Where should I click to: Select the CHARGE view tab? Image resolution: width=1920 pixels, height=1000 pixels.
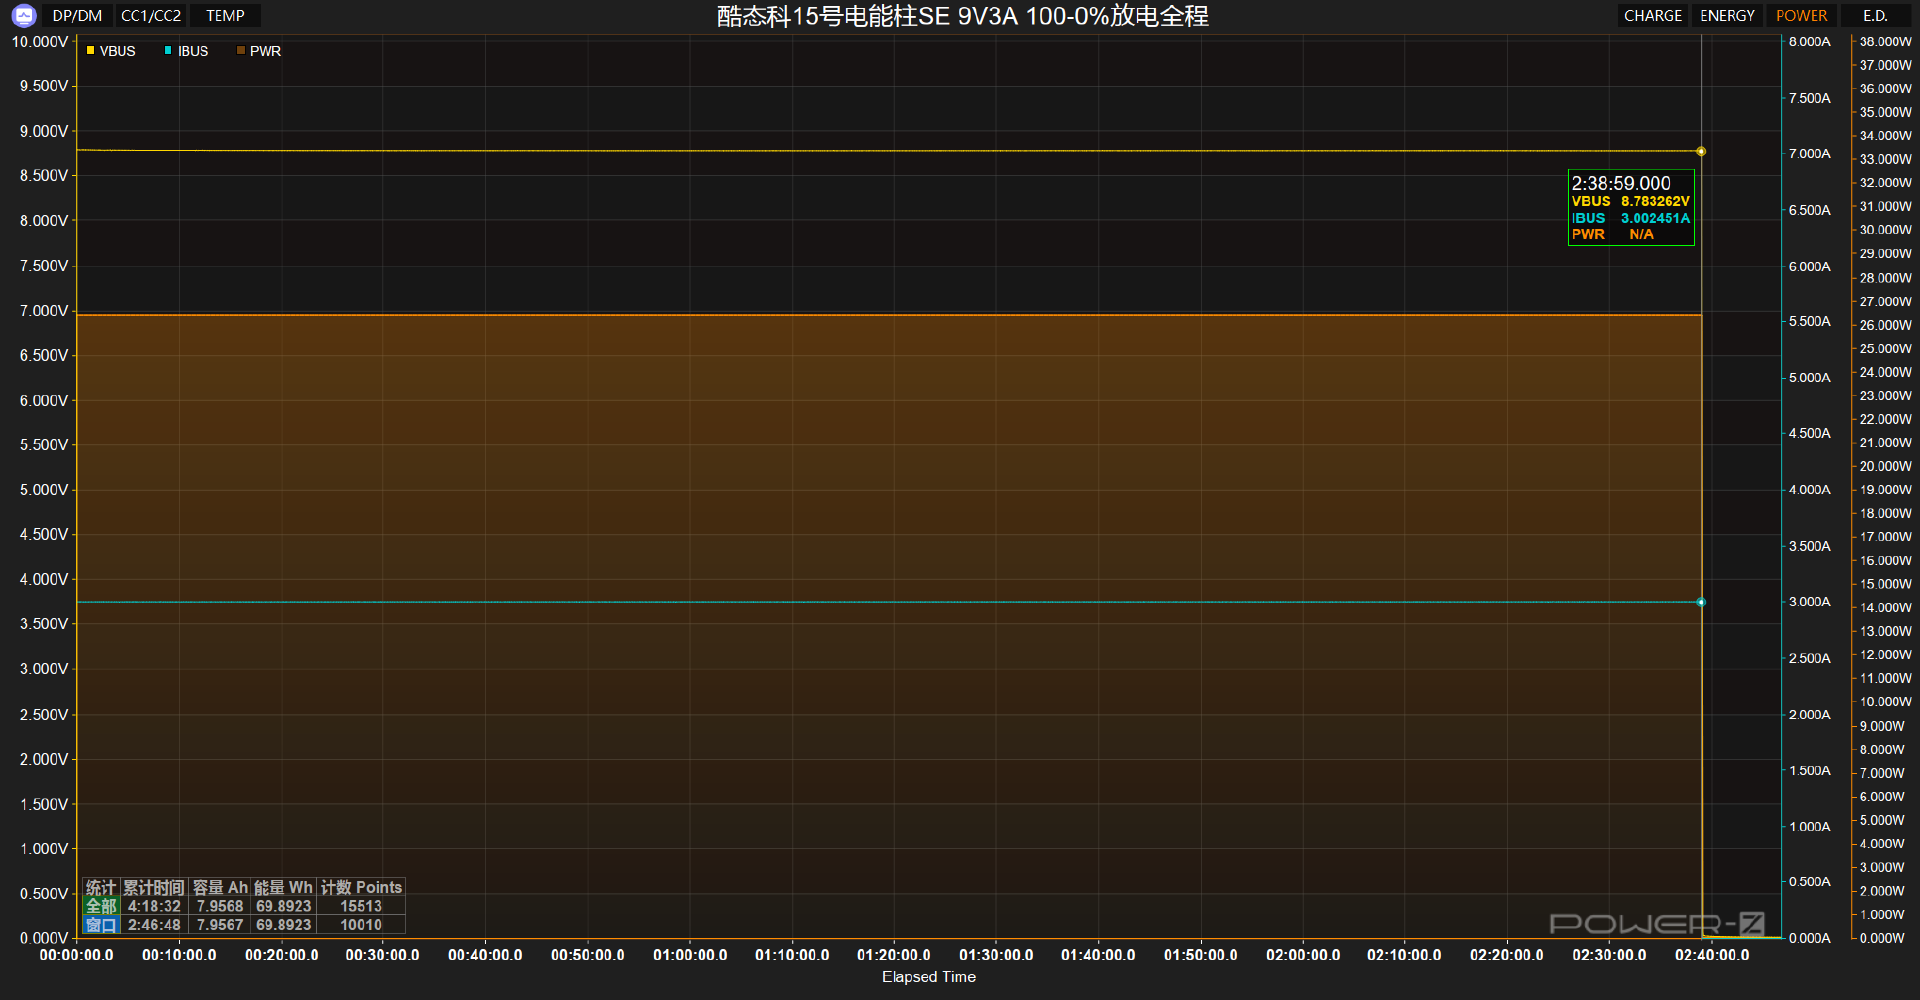coord(1652,16)
